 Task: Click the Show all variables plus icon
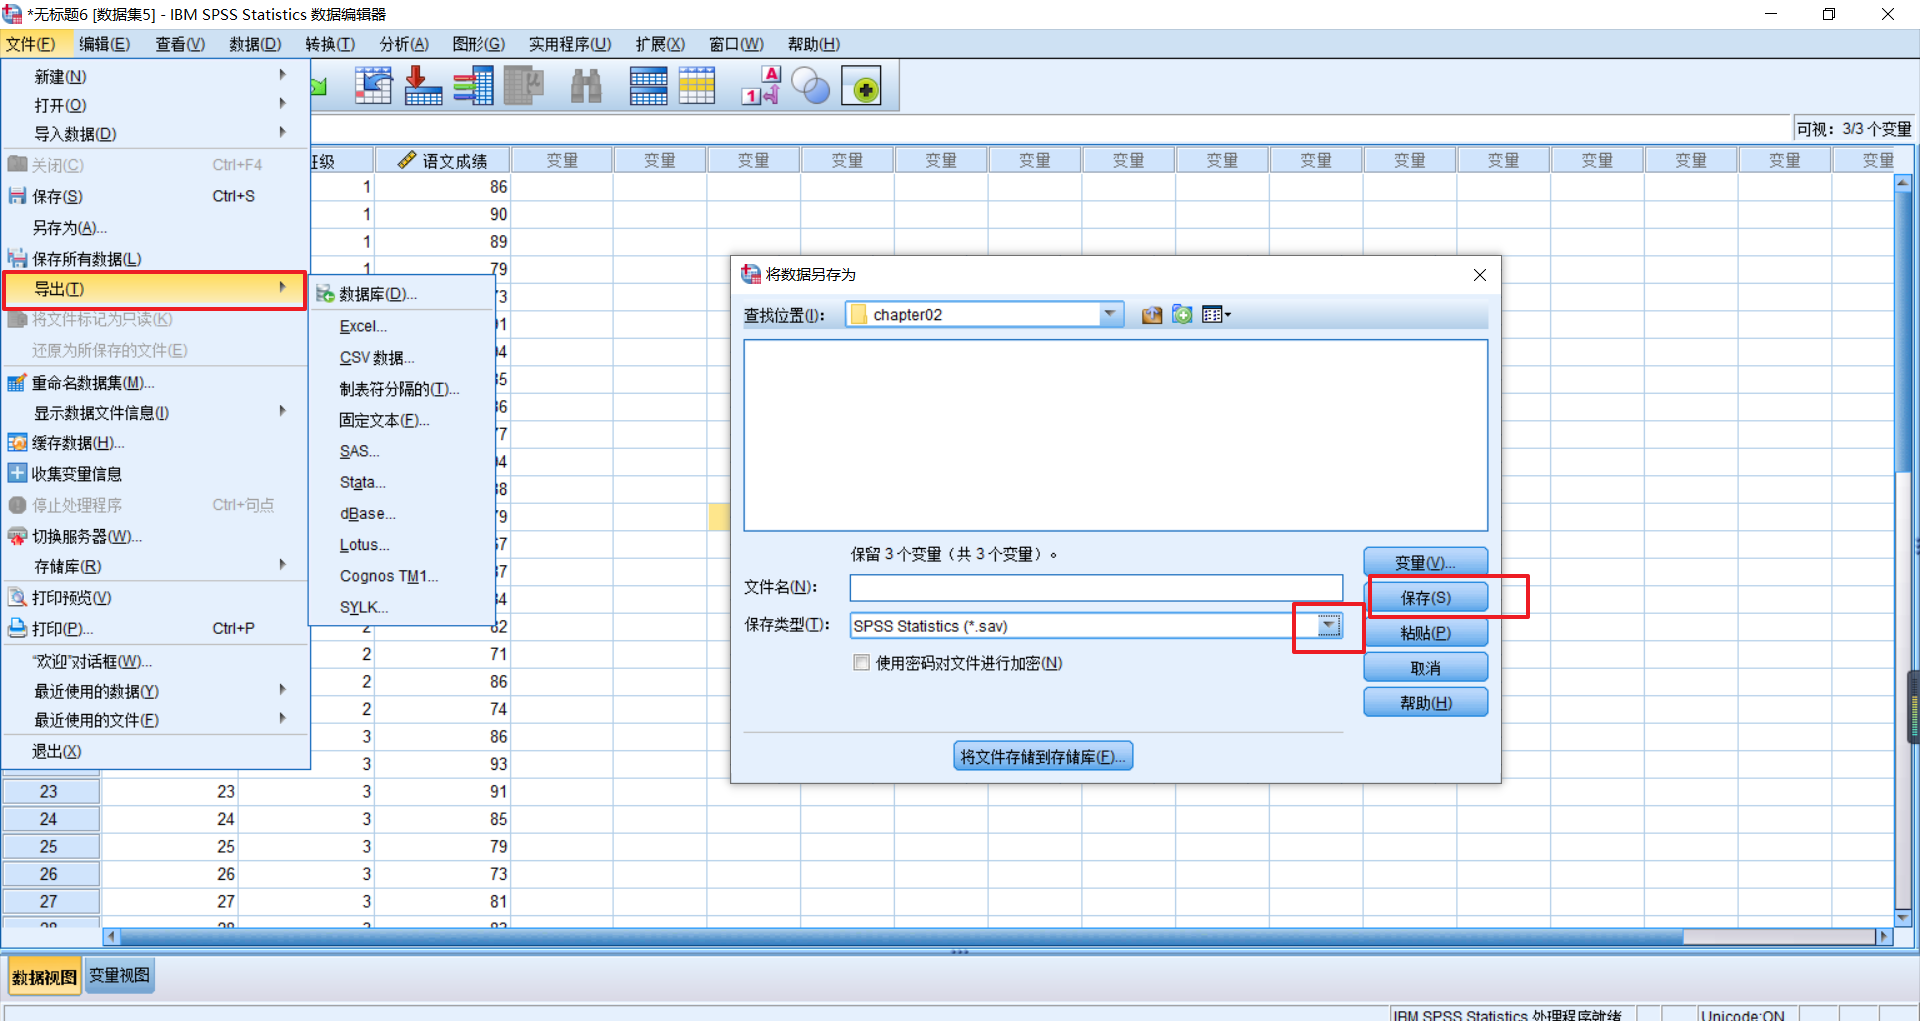[862, 87]
